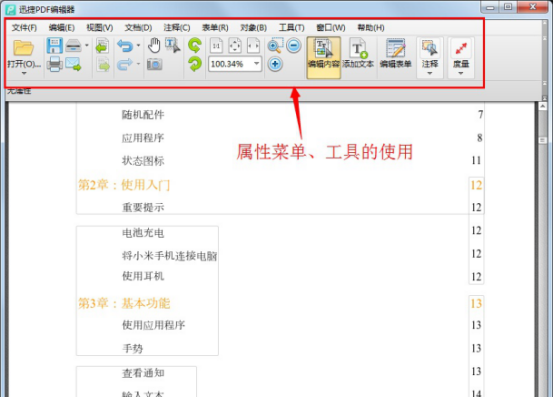This screenshot has height=397, width=554.
Task: Select the 将小米手机连接电脑 entry
Action: [169, 256]
